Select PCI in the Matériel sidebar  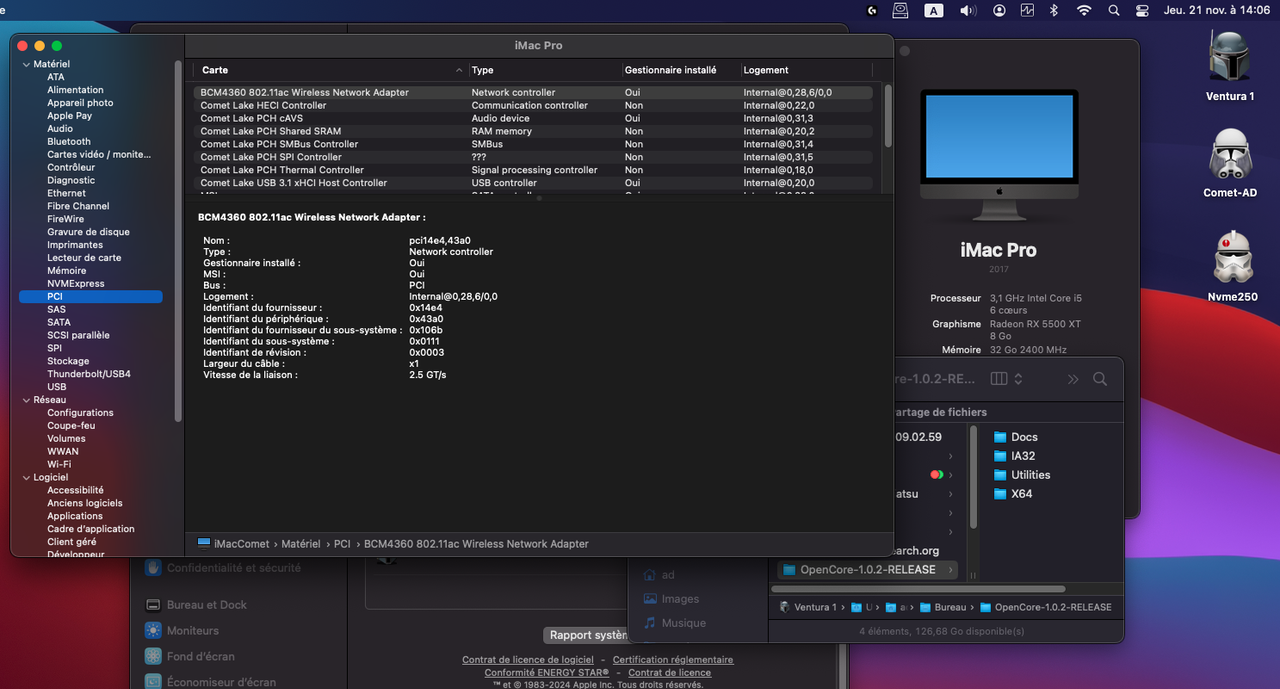click(90, 297)
